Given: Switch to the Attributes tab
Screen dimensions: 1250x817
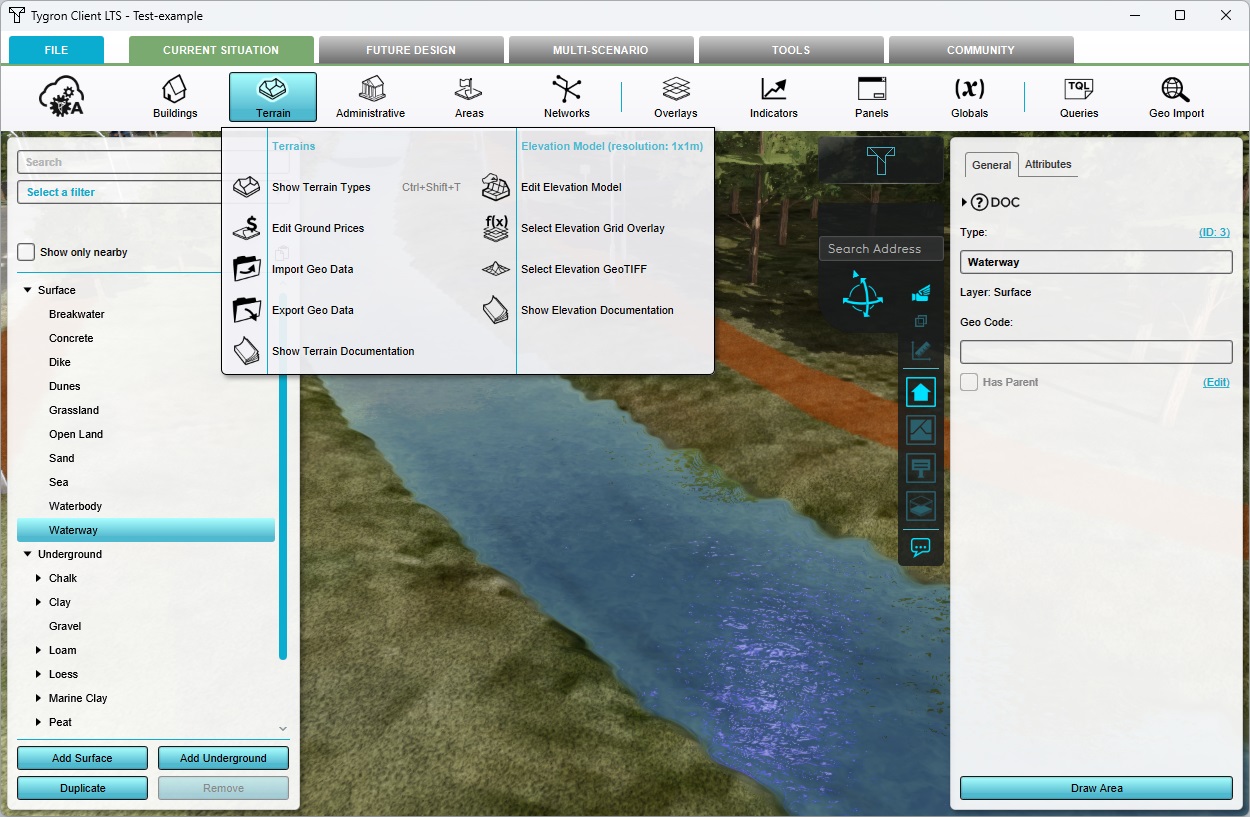Looking at the screenshot, I should click(x=1048, y=164).
